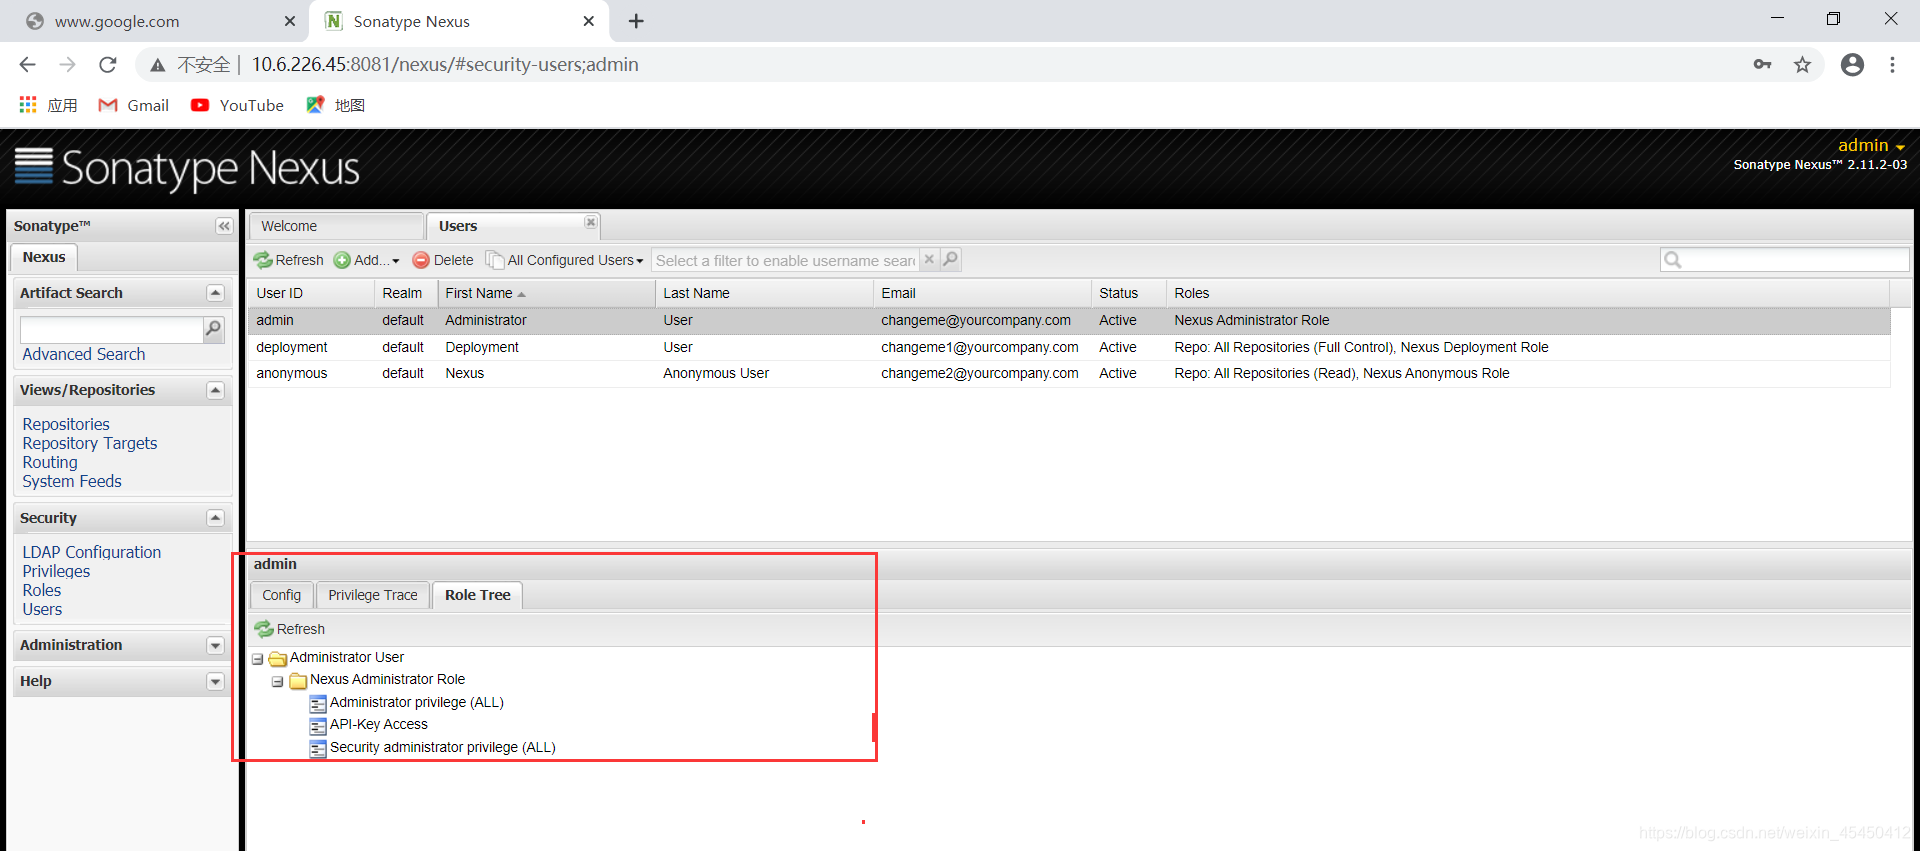This screenshot has height=851, width=1920.
Task: Click the Nexus Administrator Role folder icon
Action: point(298,680)
